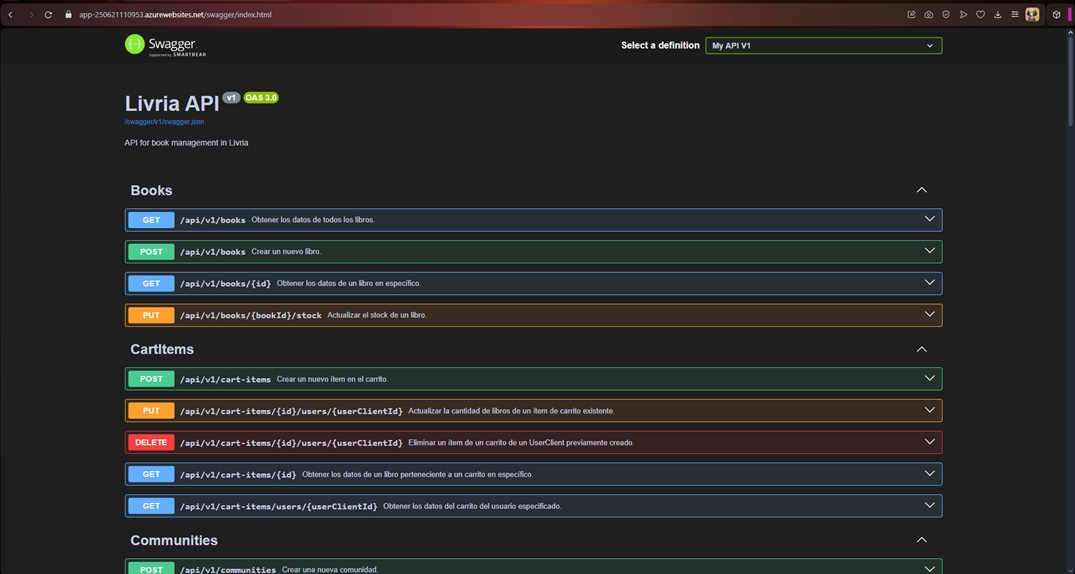The height and width of the screenshot is (574, 1075).
Task: Open browser downloads icon
Action: tap(998, 14)
